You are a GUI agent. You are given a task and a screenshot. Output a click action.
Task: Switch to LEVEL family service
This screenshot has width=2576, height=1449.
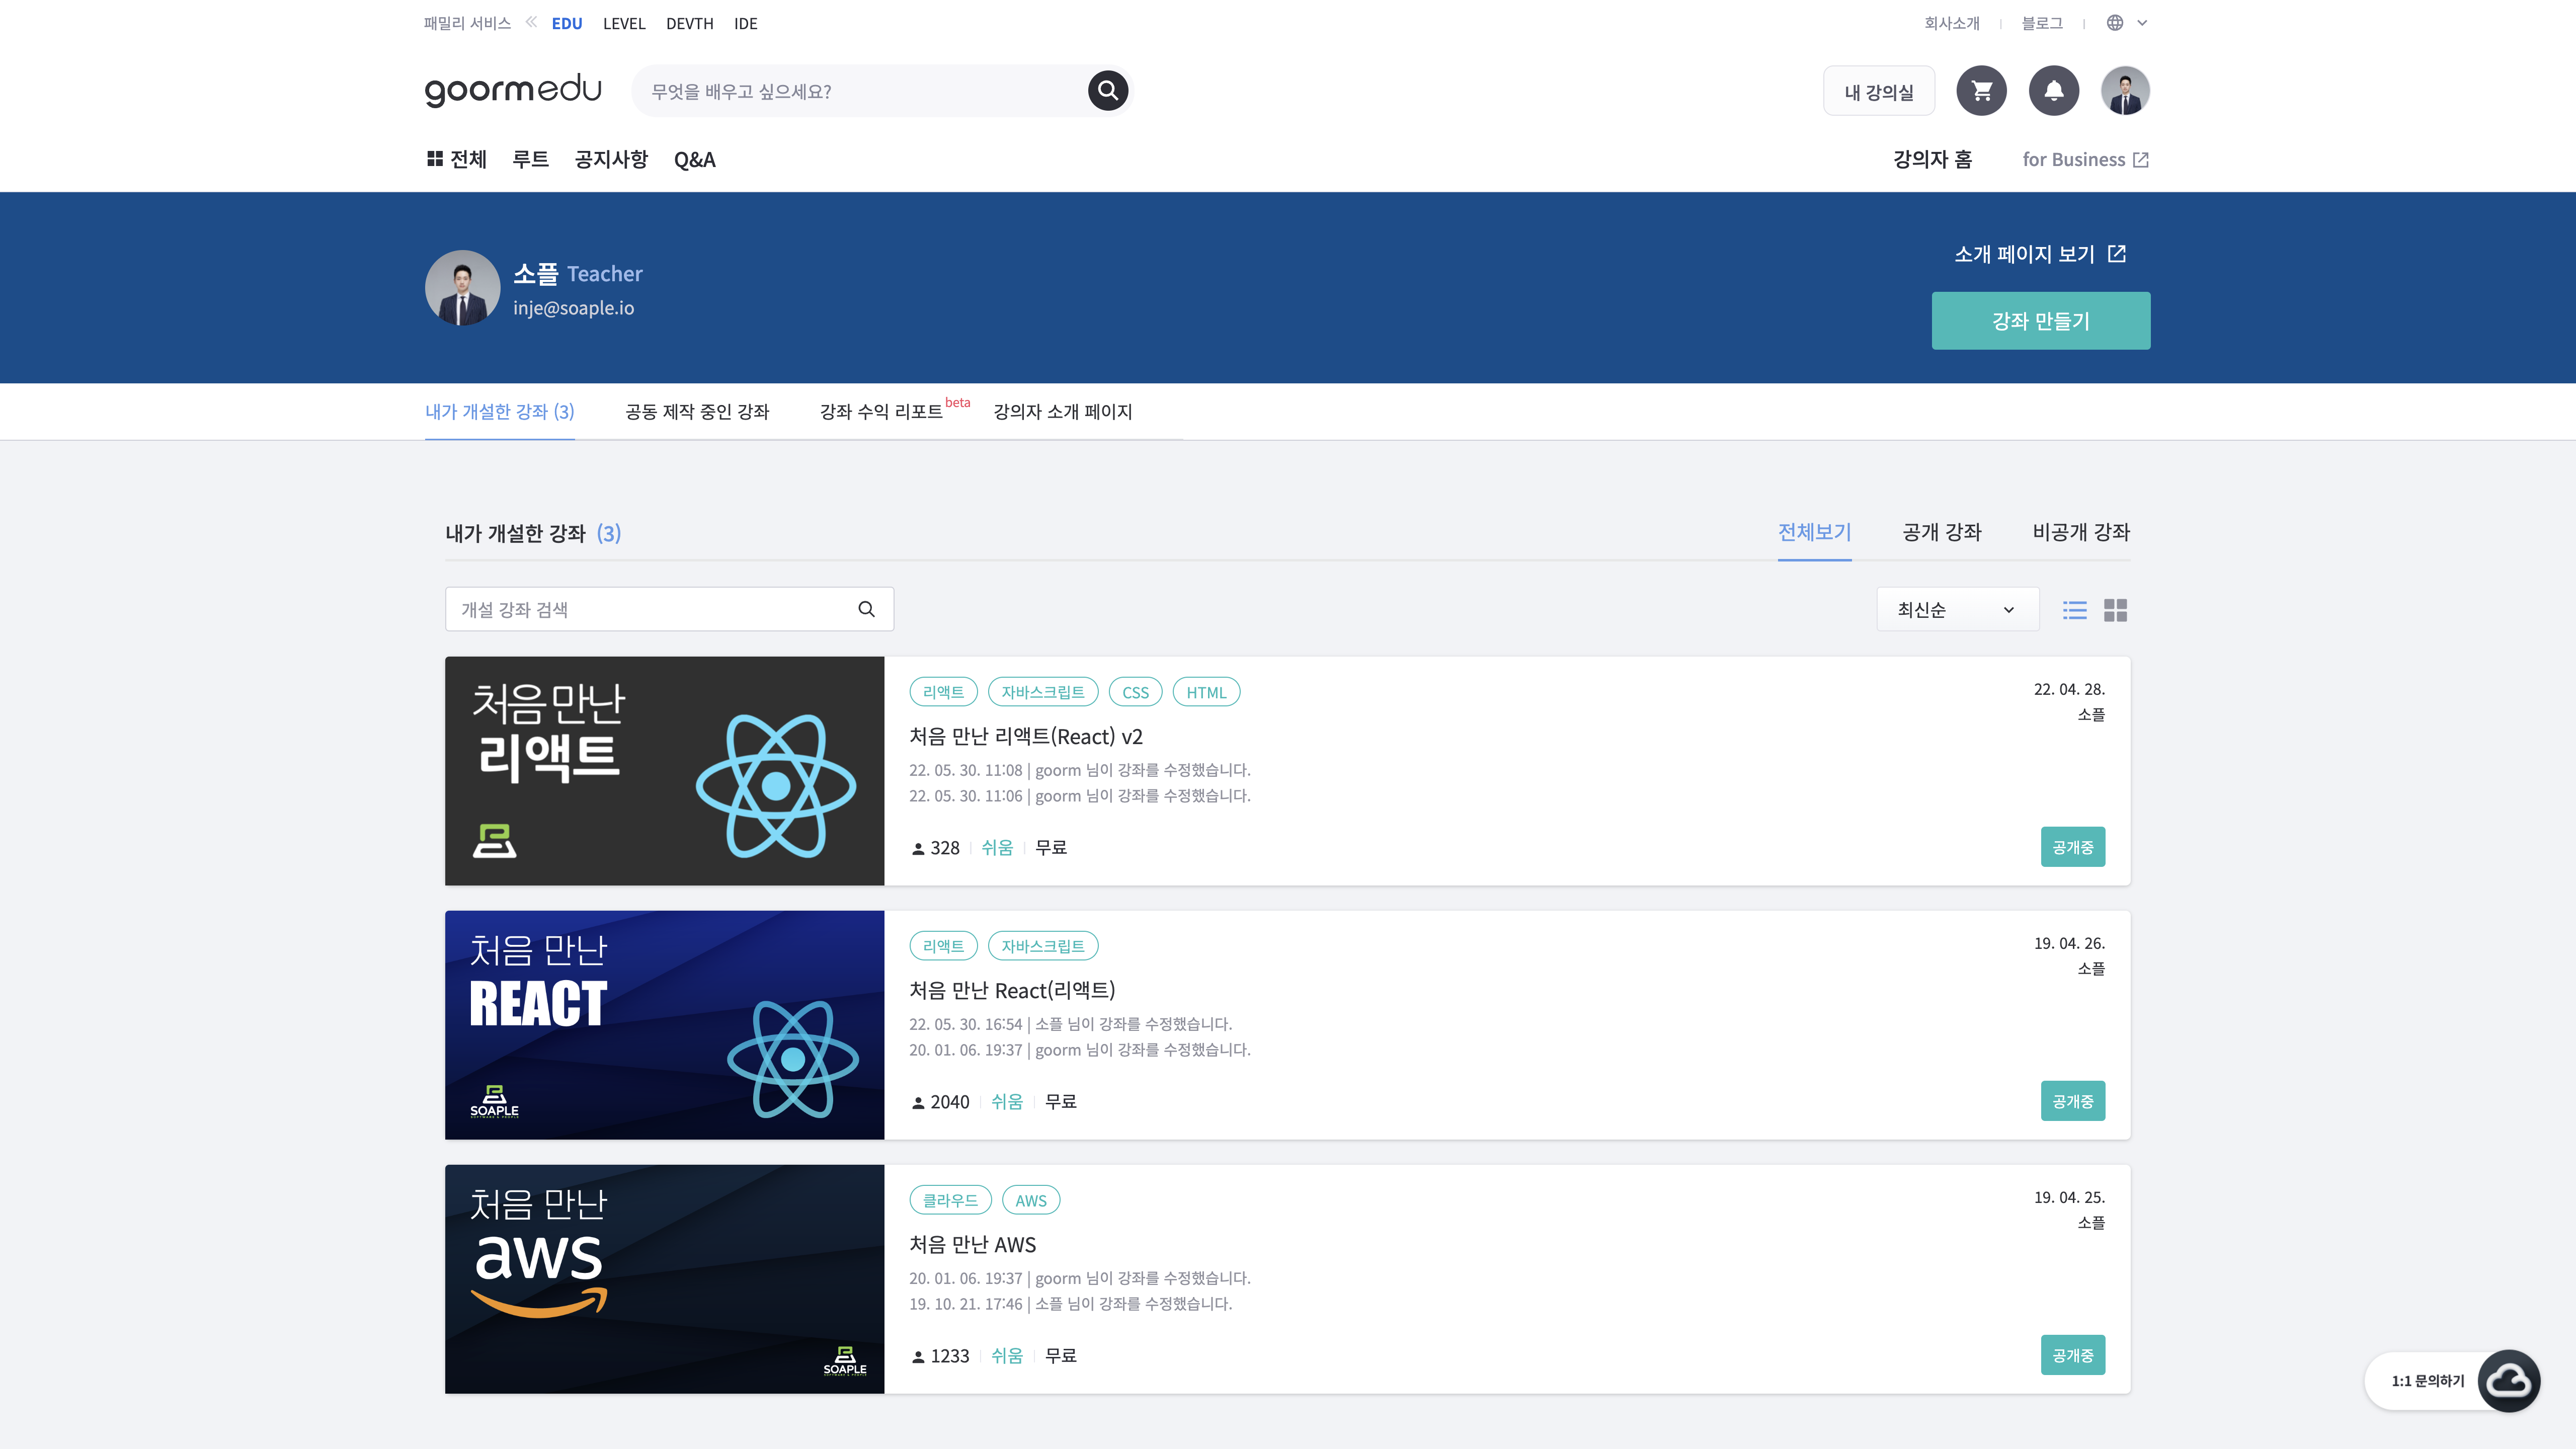coord(623,24)
